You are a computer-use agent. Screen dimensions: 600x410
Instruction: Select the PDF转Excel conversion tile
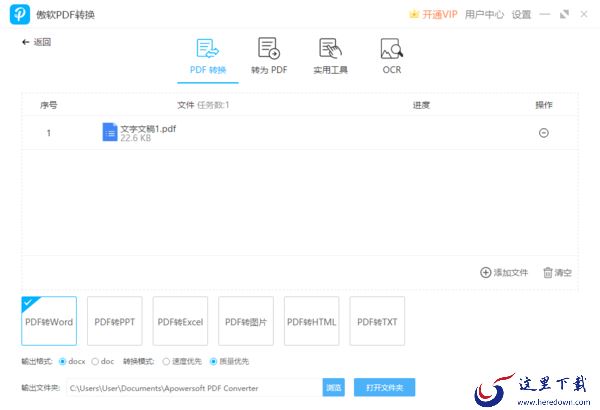180,321
